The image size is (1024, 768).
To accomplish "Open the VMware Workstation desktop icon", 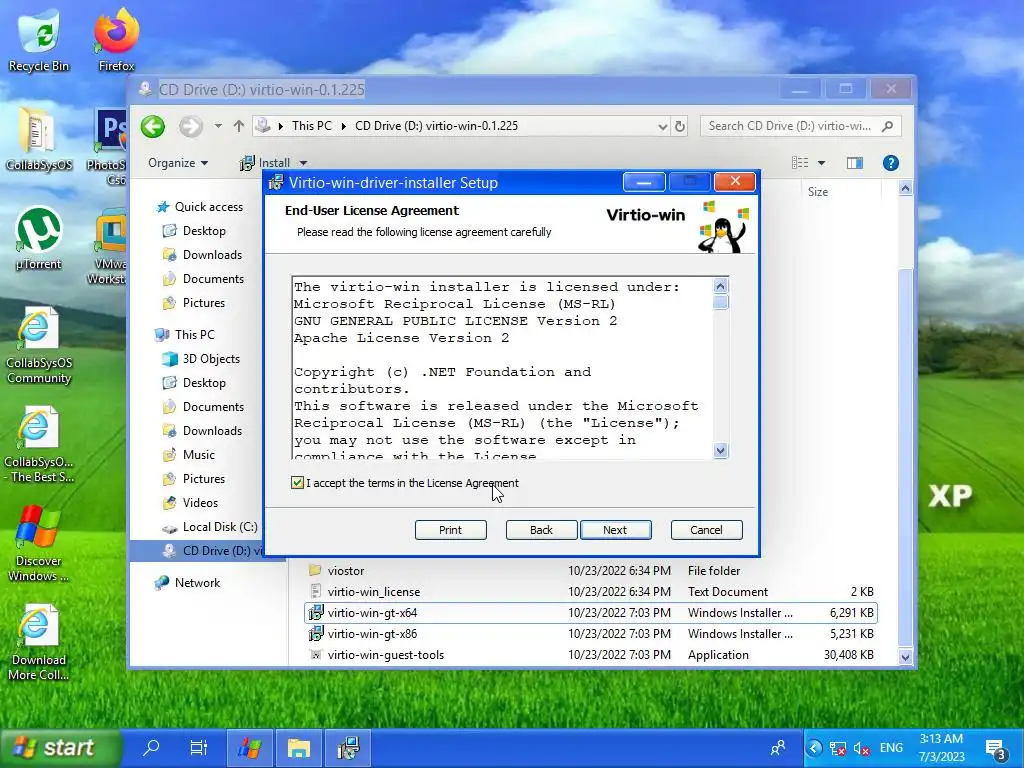I will (109, 246).
